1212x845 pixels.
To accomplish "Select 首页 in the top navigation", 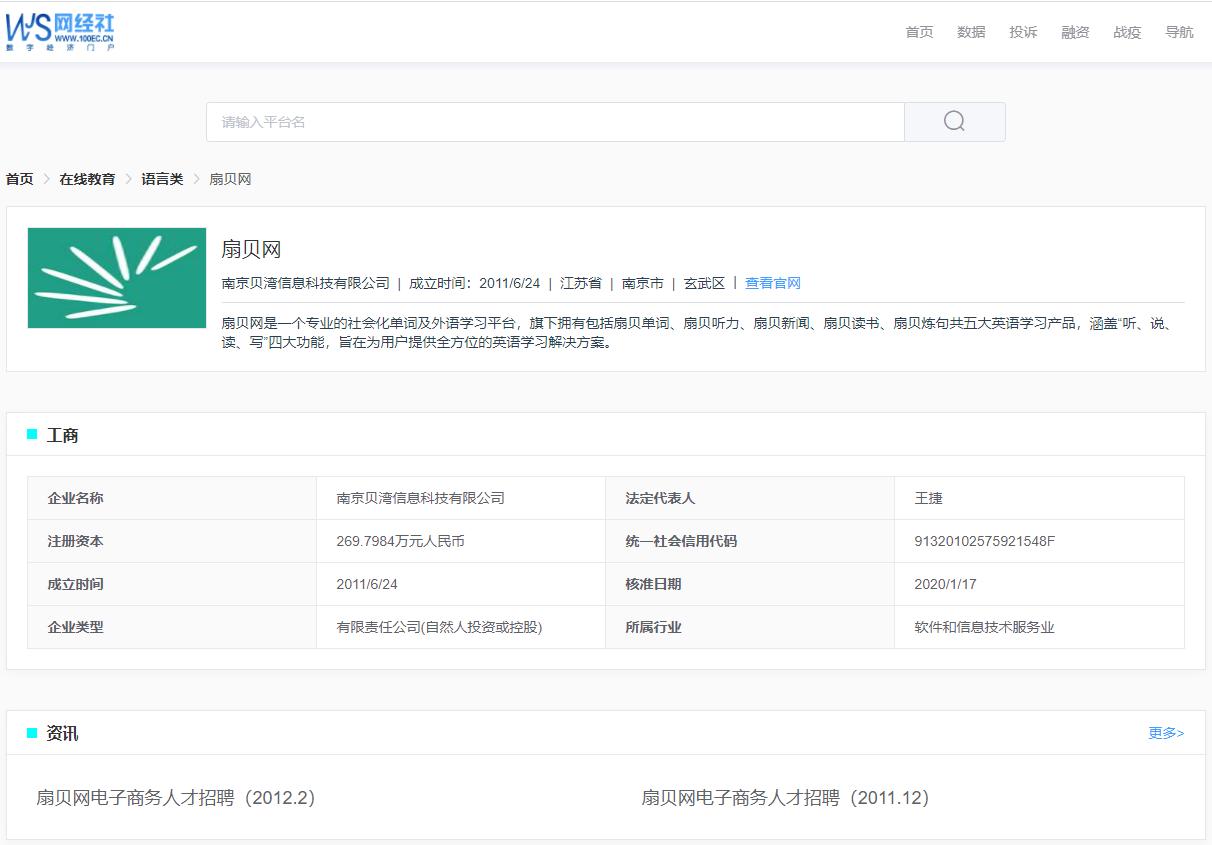I will [x=918, y=31].
